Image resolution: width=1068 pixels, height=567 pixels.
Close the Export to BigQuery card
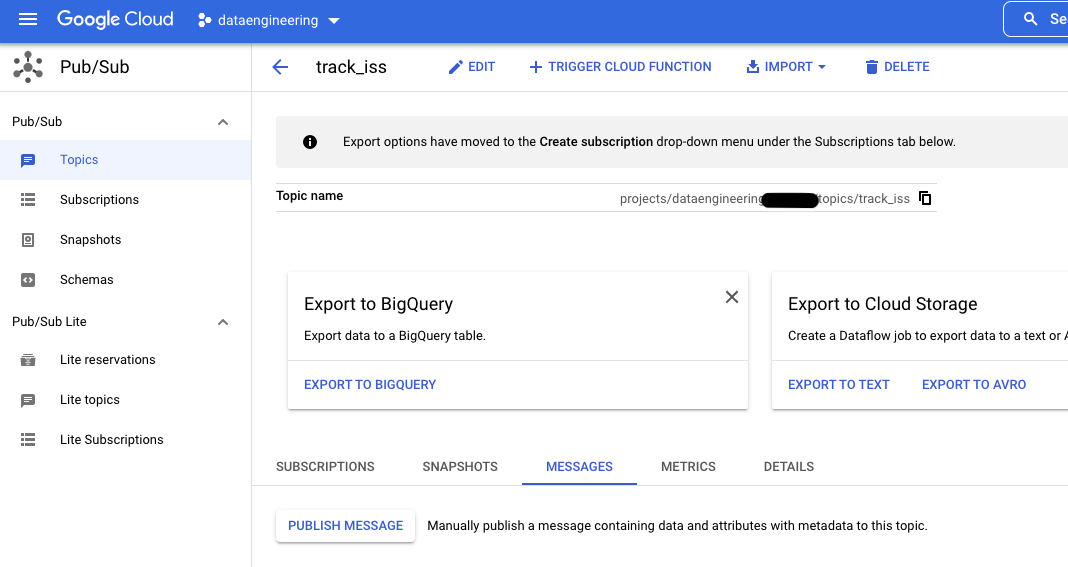pos(732,297)
